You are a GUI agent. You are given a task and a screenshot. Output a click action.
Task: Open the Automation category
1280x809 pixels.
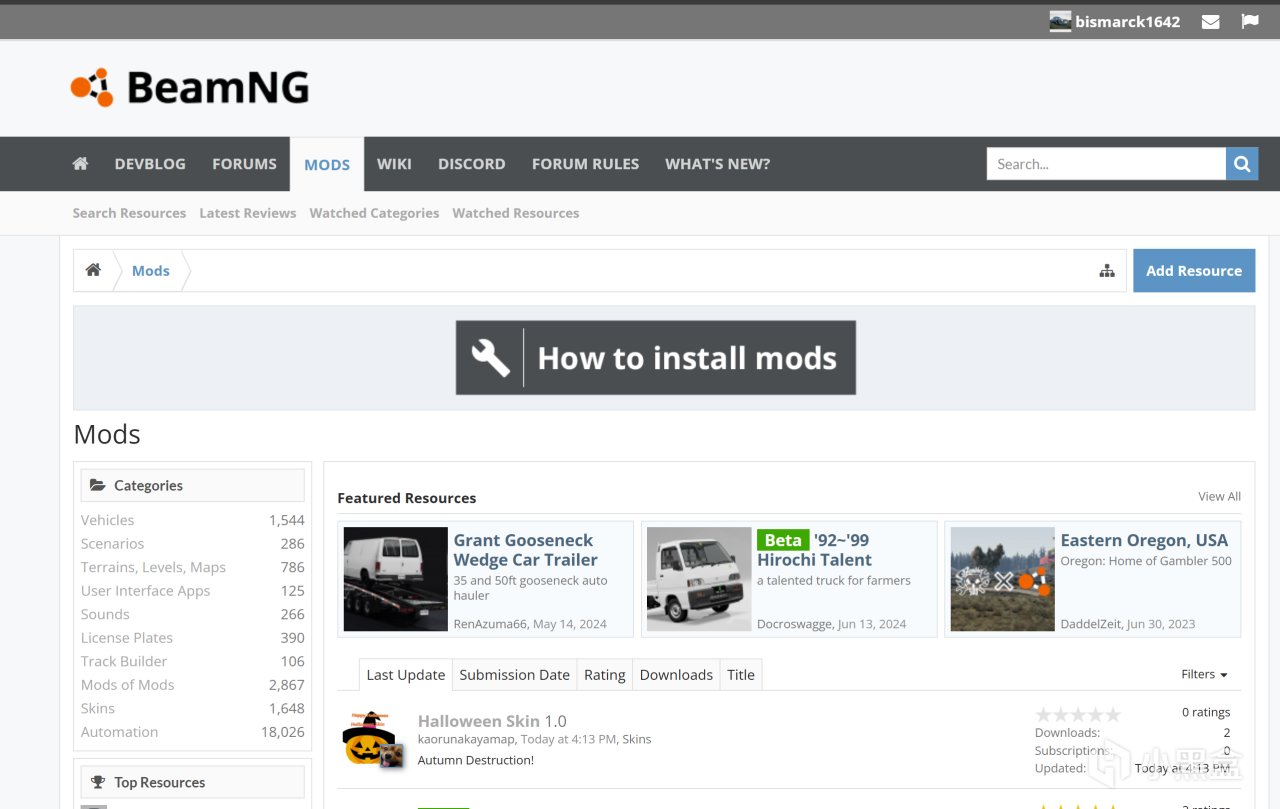(119, 732)
